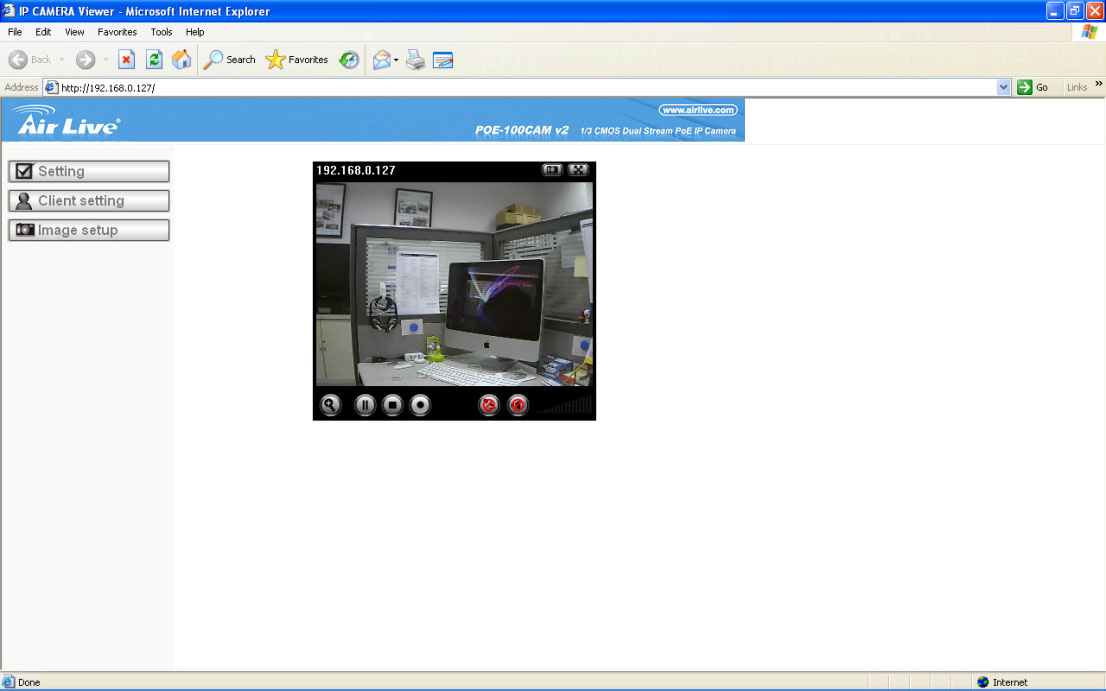Viewport: 1106px width, 691px height.
Task: Open the Client setting page
Action: tap(89, 201)
